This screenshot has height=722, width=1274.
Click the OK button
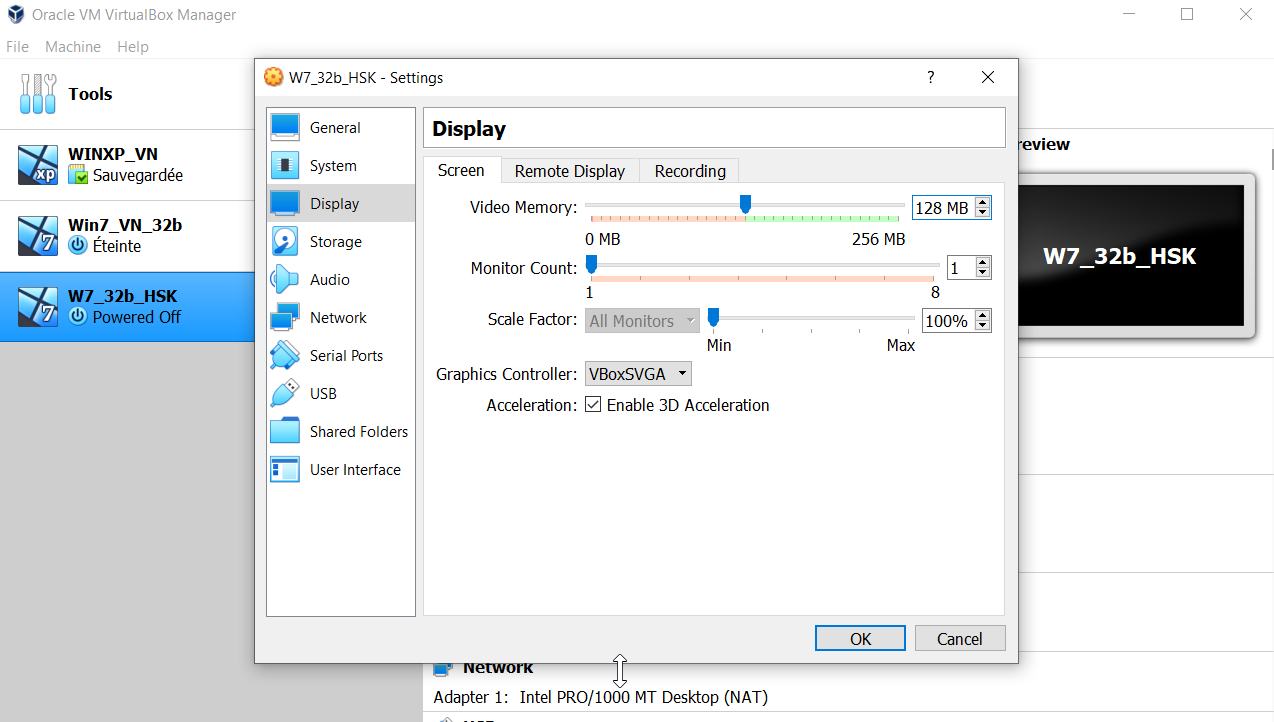click(x=860, y=639)
